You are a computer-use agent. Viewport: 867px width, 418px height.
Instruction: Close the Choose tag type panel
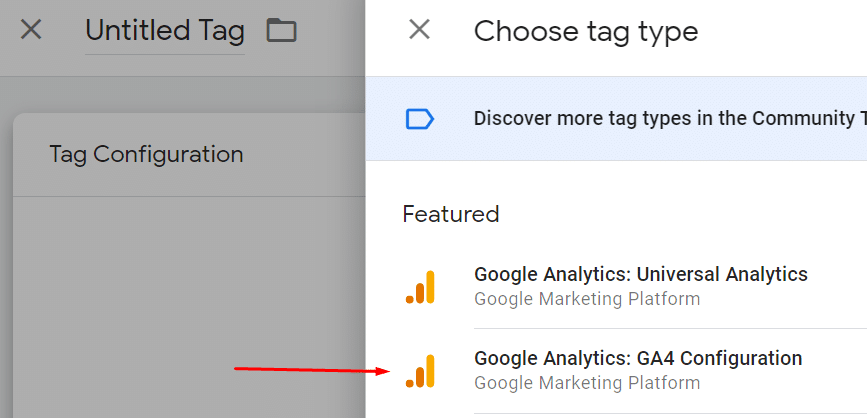pos(420,30)
